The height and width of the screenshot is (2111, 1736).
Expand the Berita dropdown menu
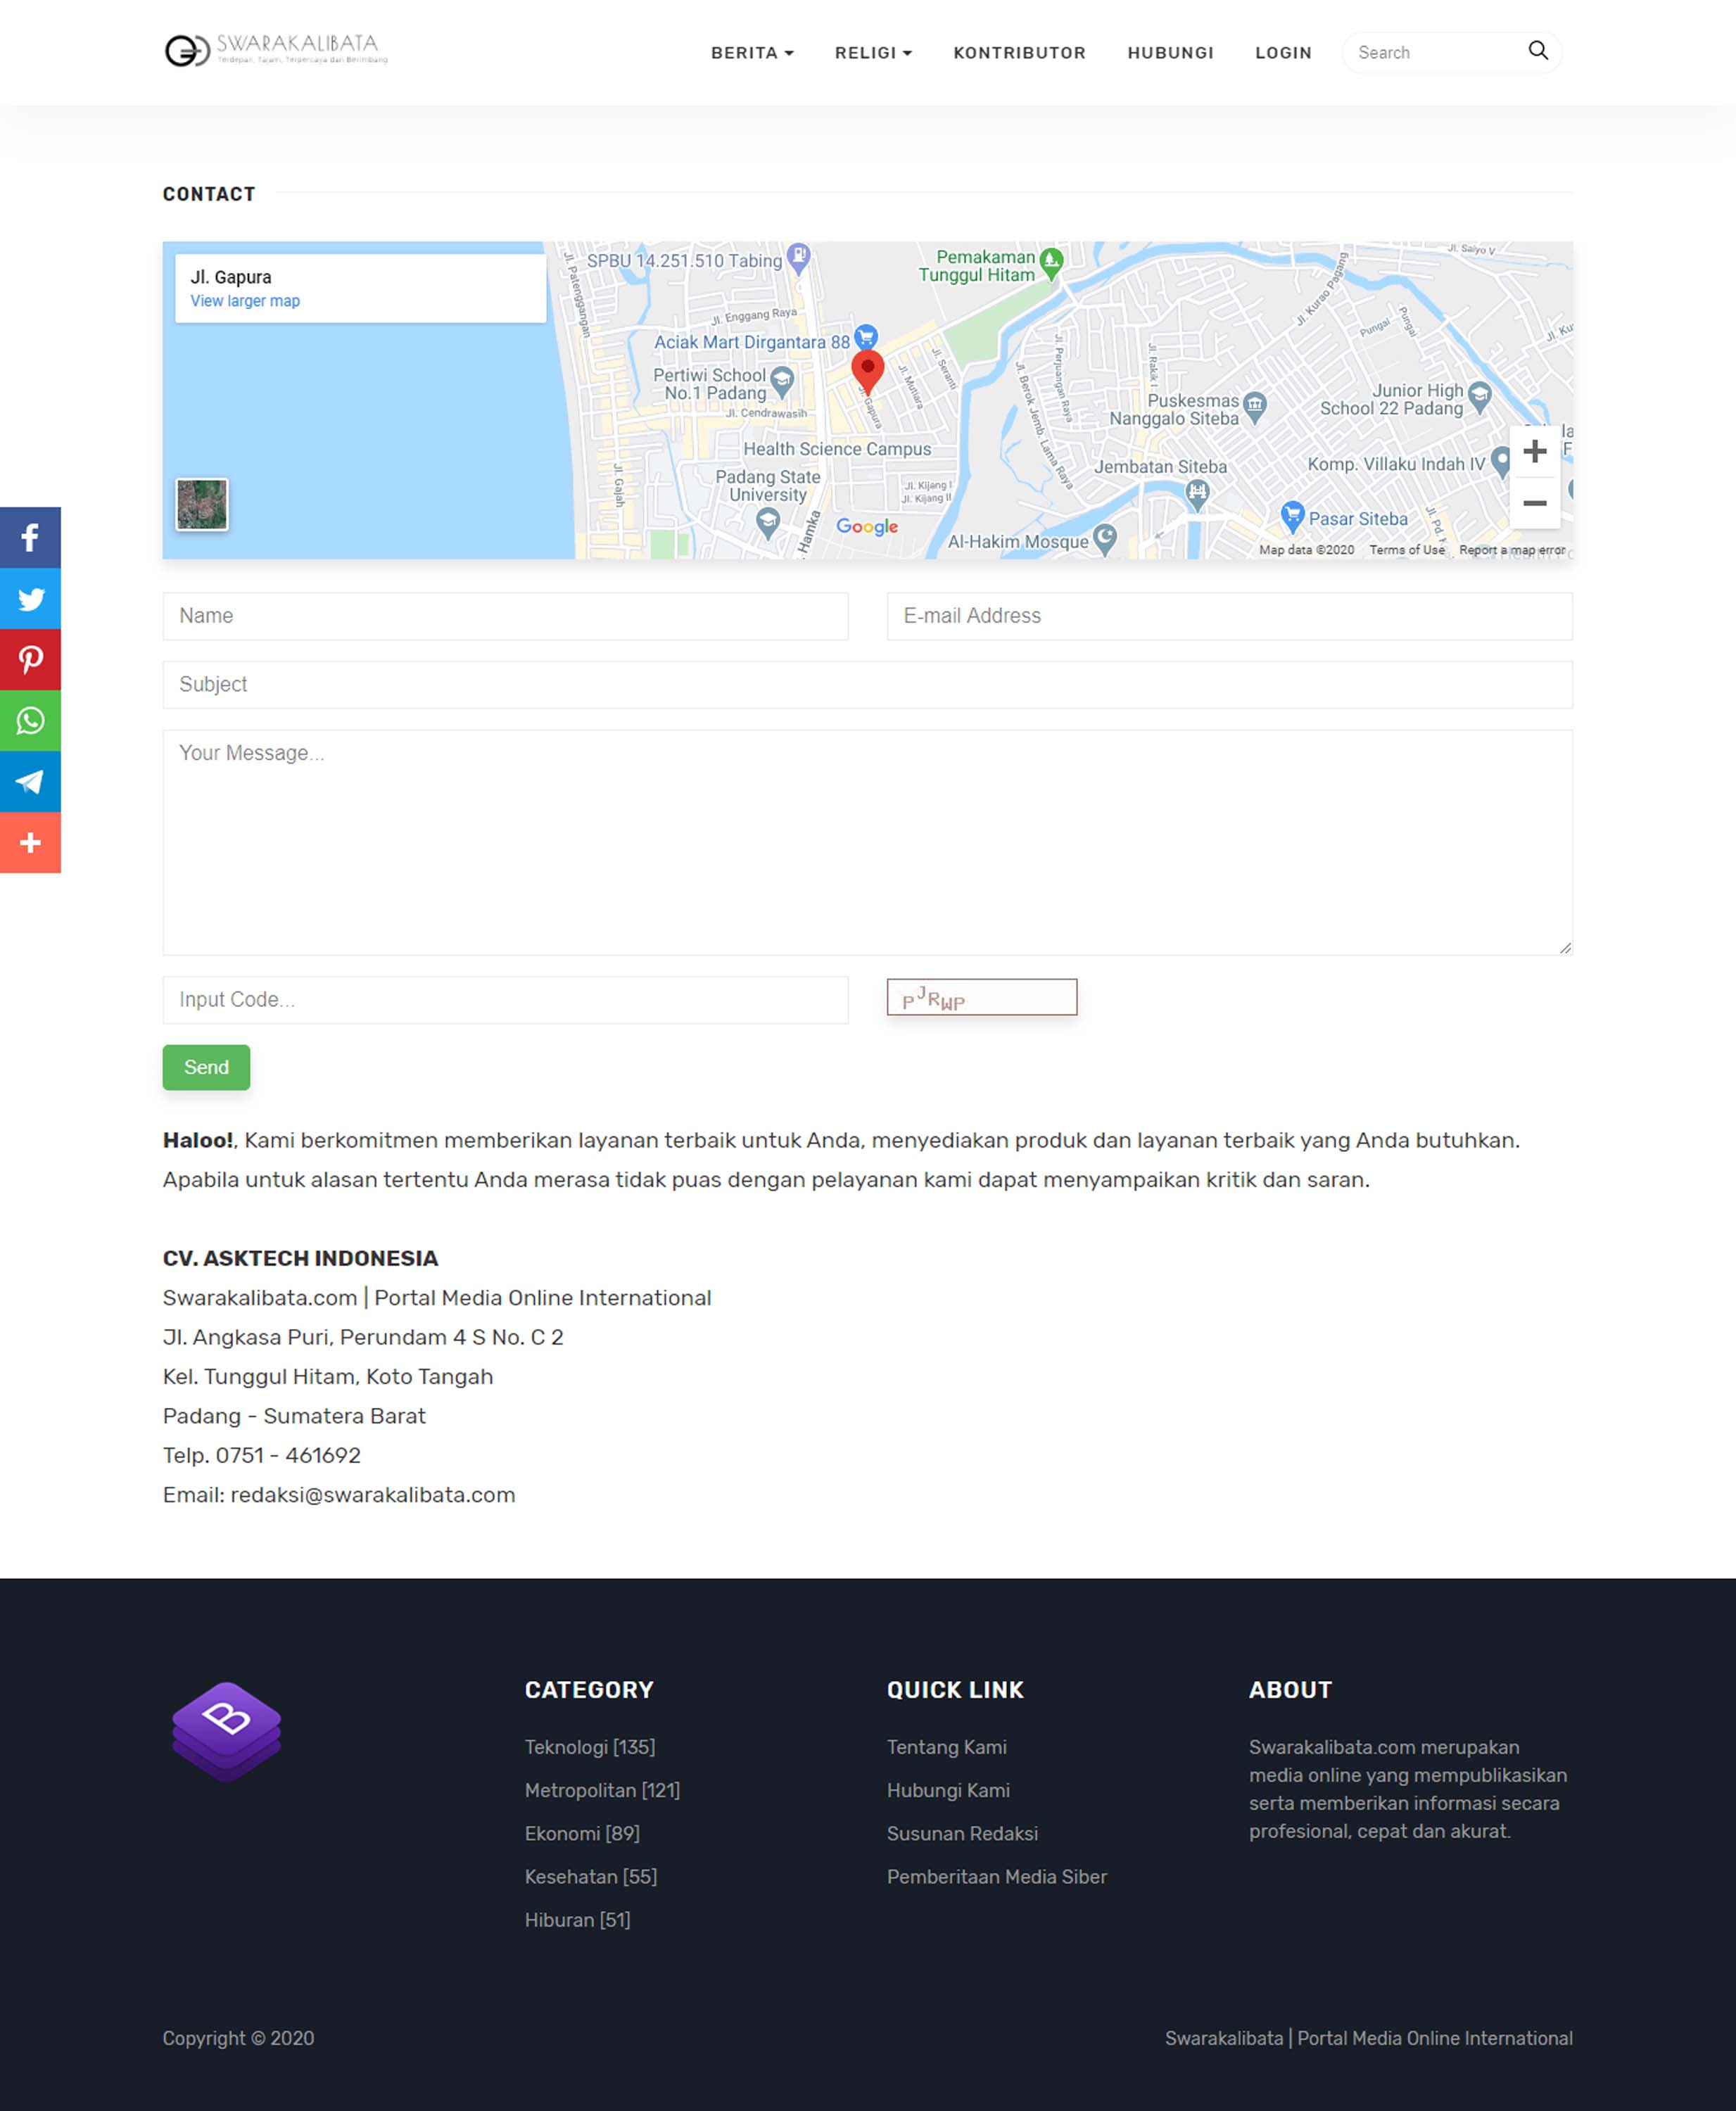(751, 53)
